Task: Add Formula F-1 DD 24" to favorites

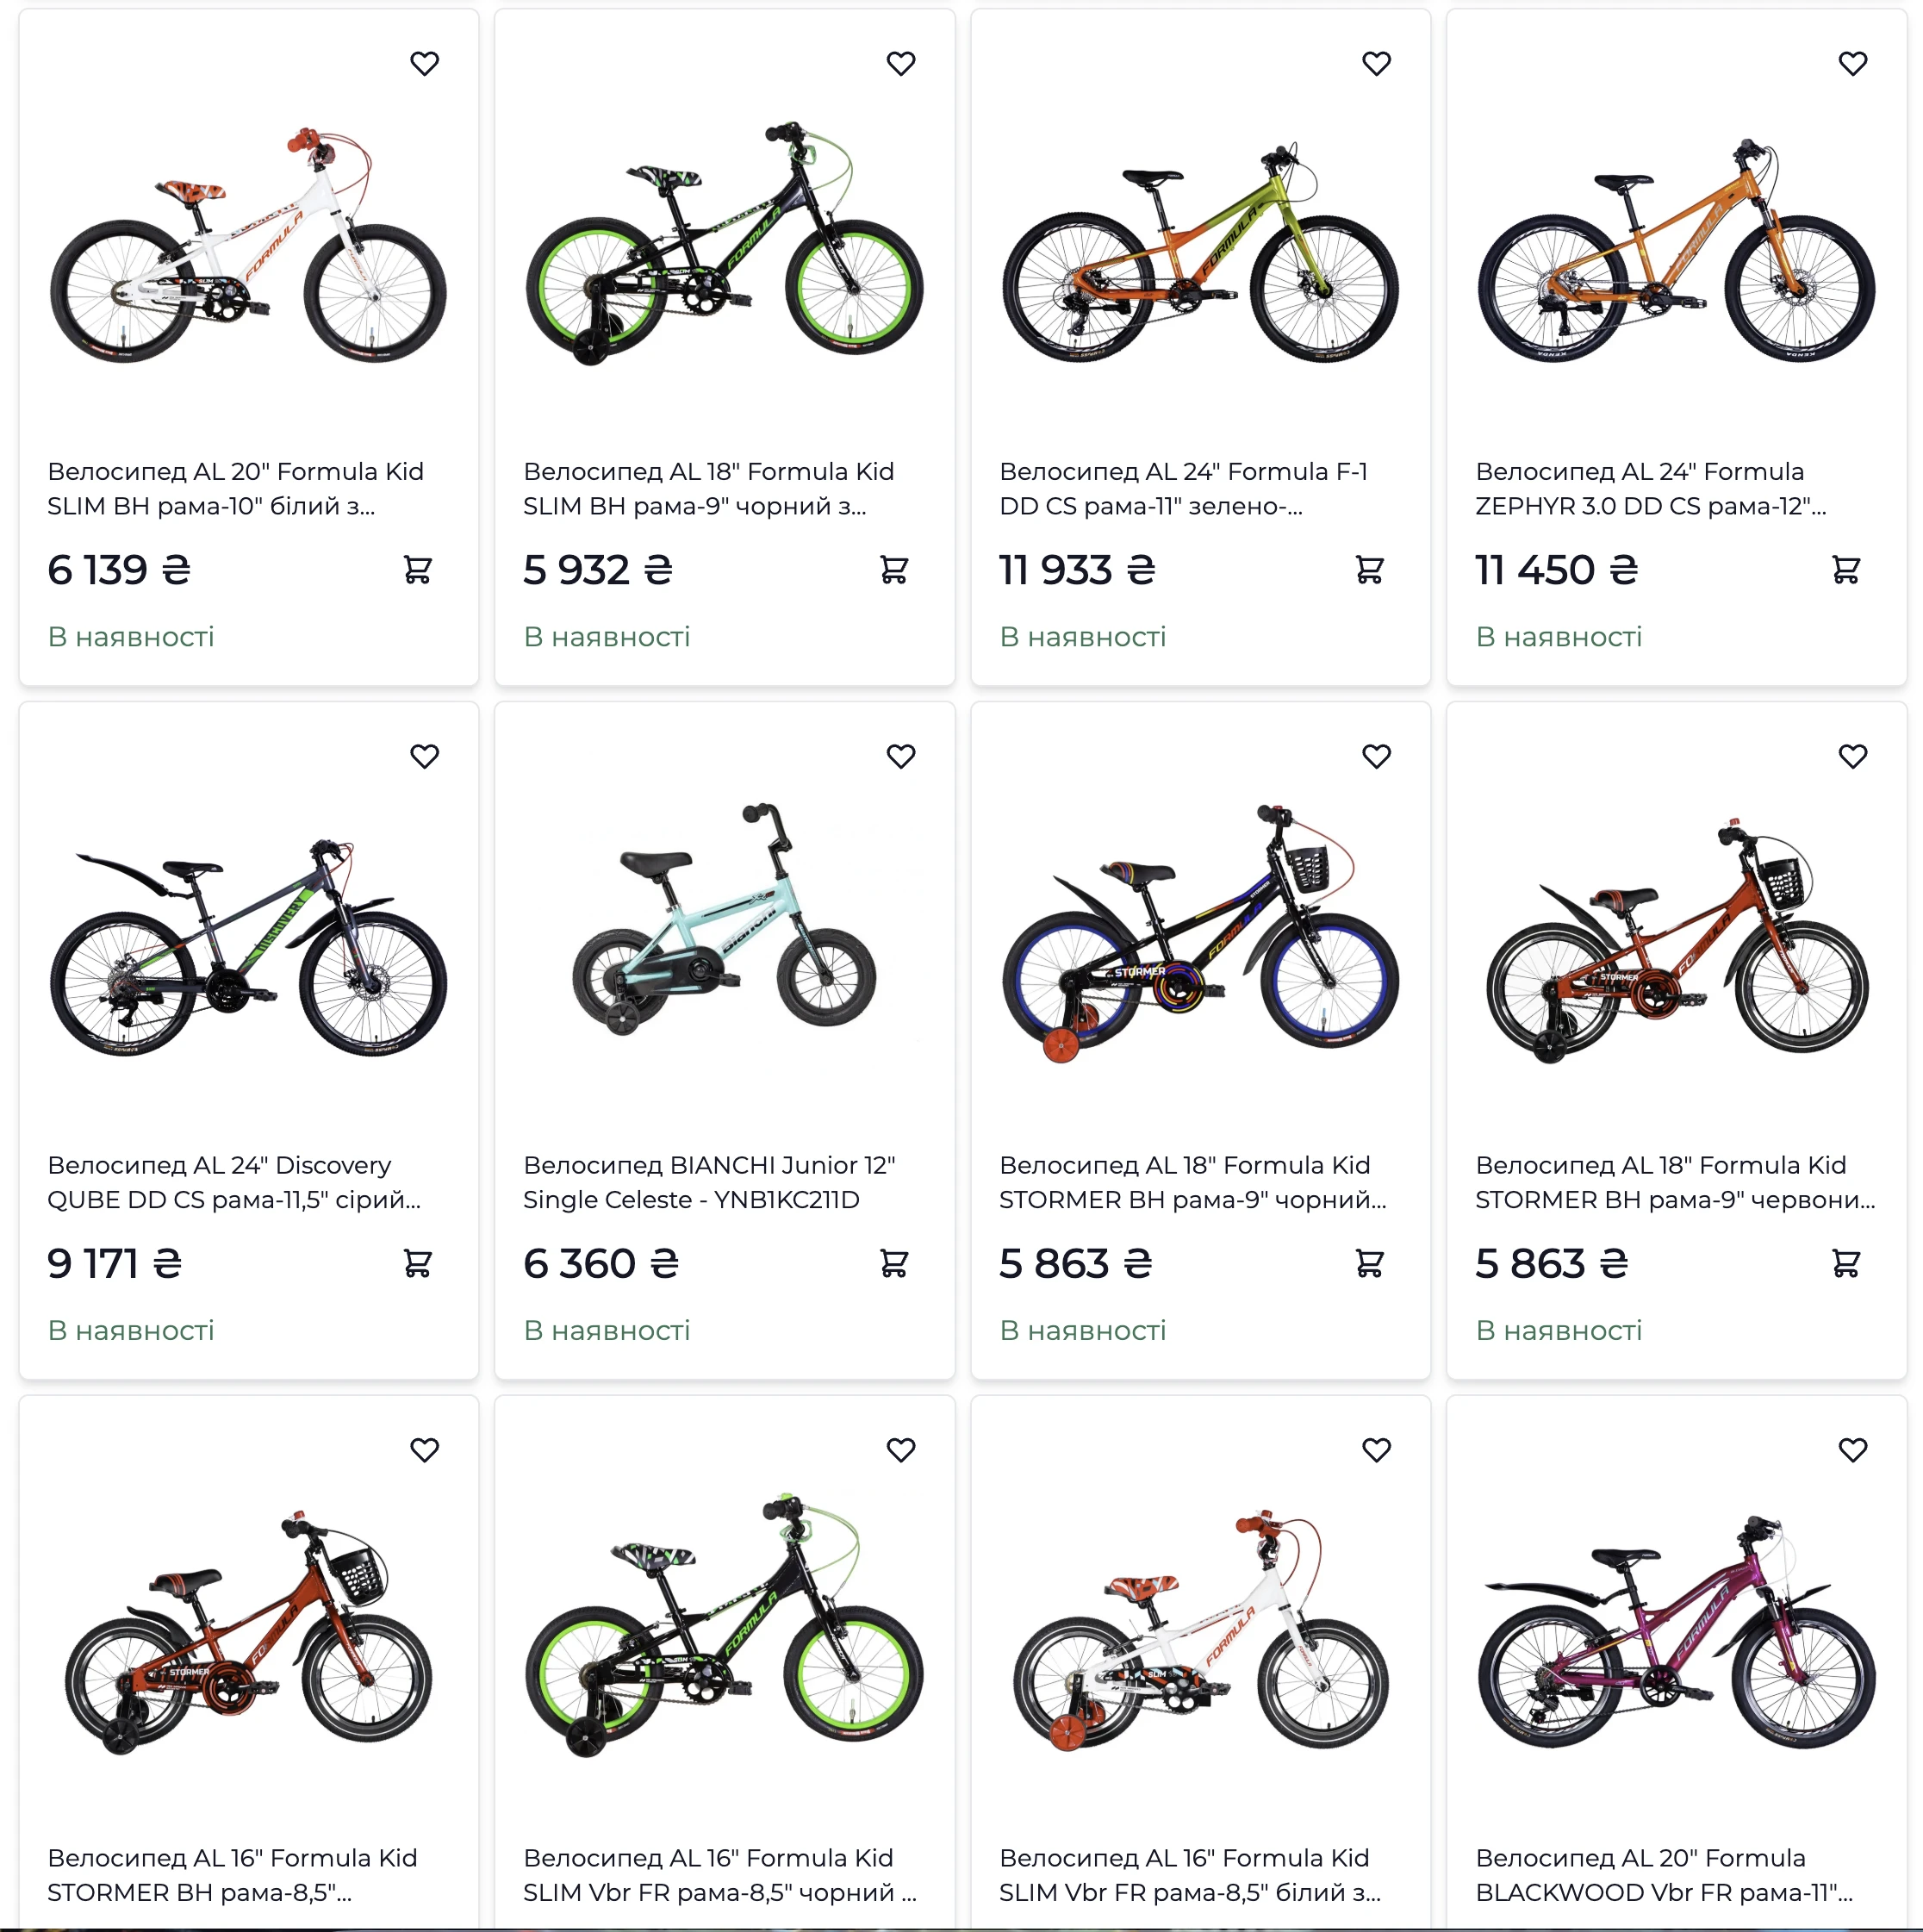Action: click(1376, 63)
